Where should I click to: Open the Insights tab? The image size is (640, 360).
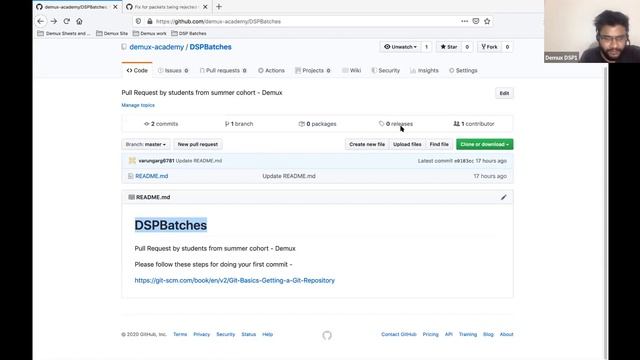tap(424, 71)
